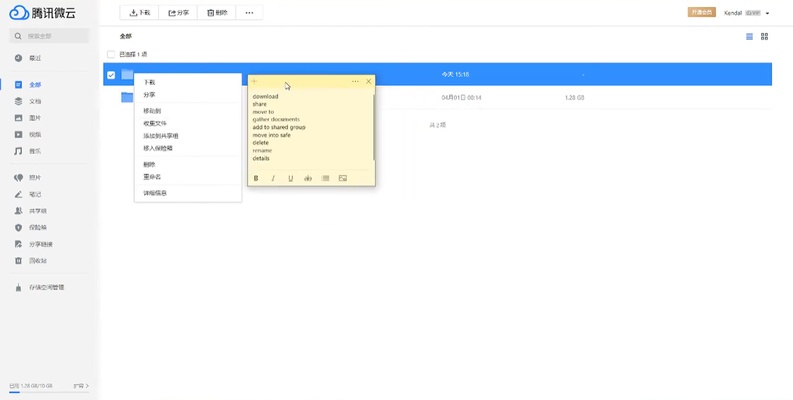Click 'details' text in sticky note
Screen dimensions: 793x400
click(x=261, y=158)
